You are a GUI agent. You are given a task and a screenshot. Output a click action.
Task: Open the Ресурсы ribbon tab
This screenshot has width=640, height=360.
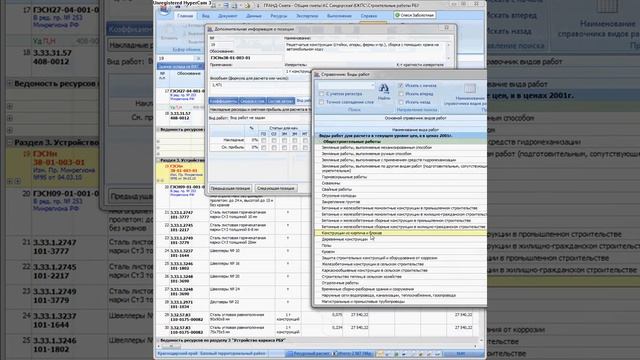[x=279, y=16]
